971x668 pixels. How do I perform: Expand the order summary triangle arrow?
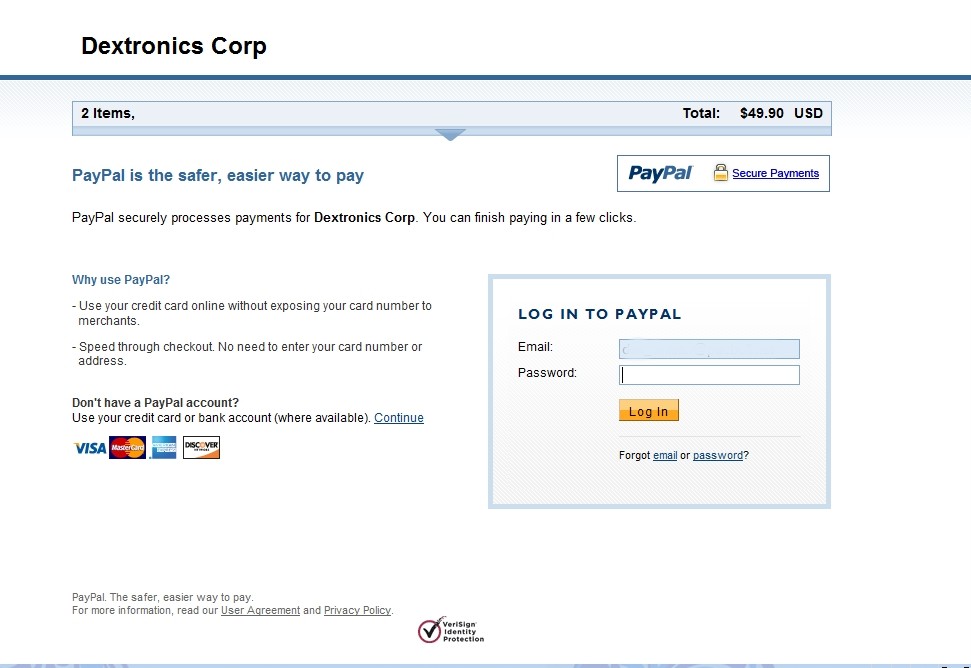click(450, 135)
